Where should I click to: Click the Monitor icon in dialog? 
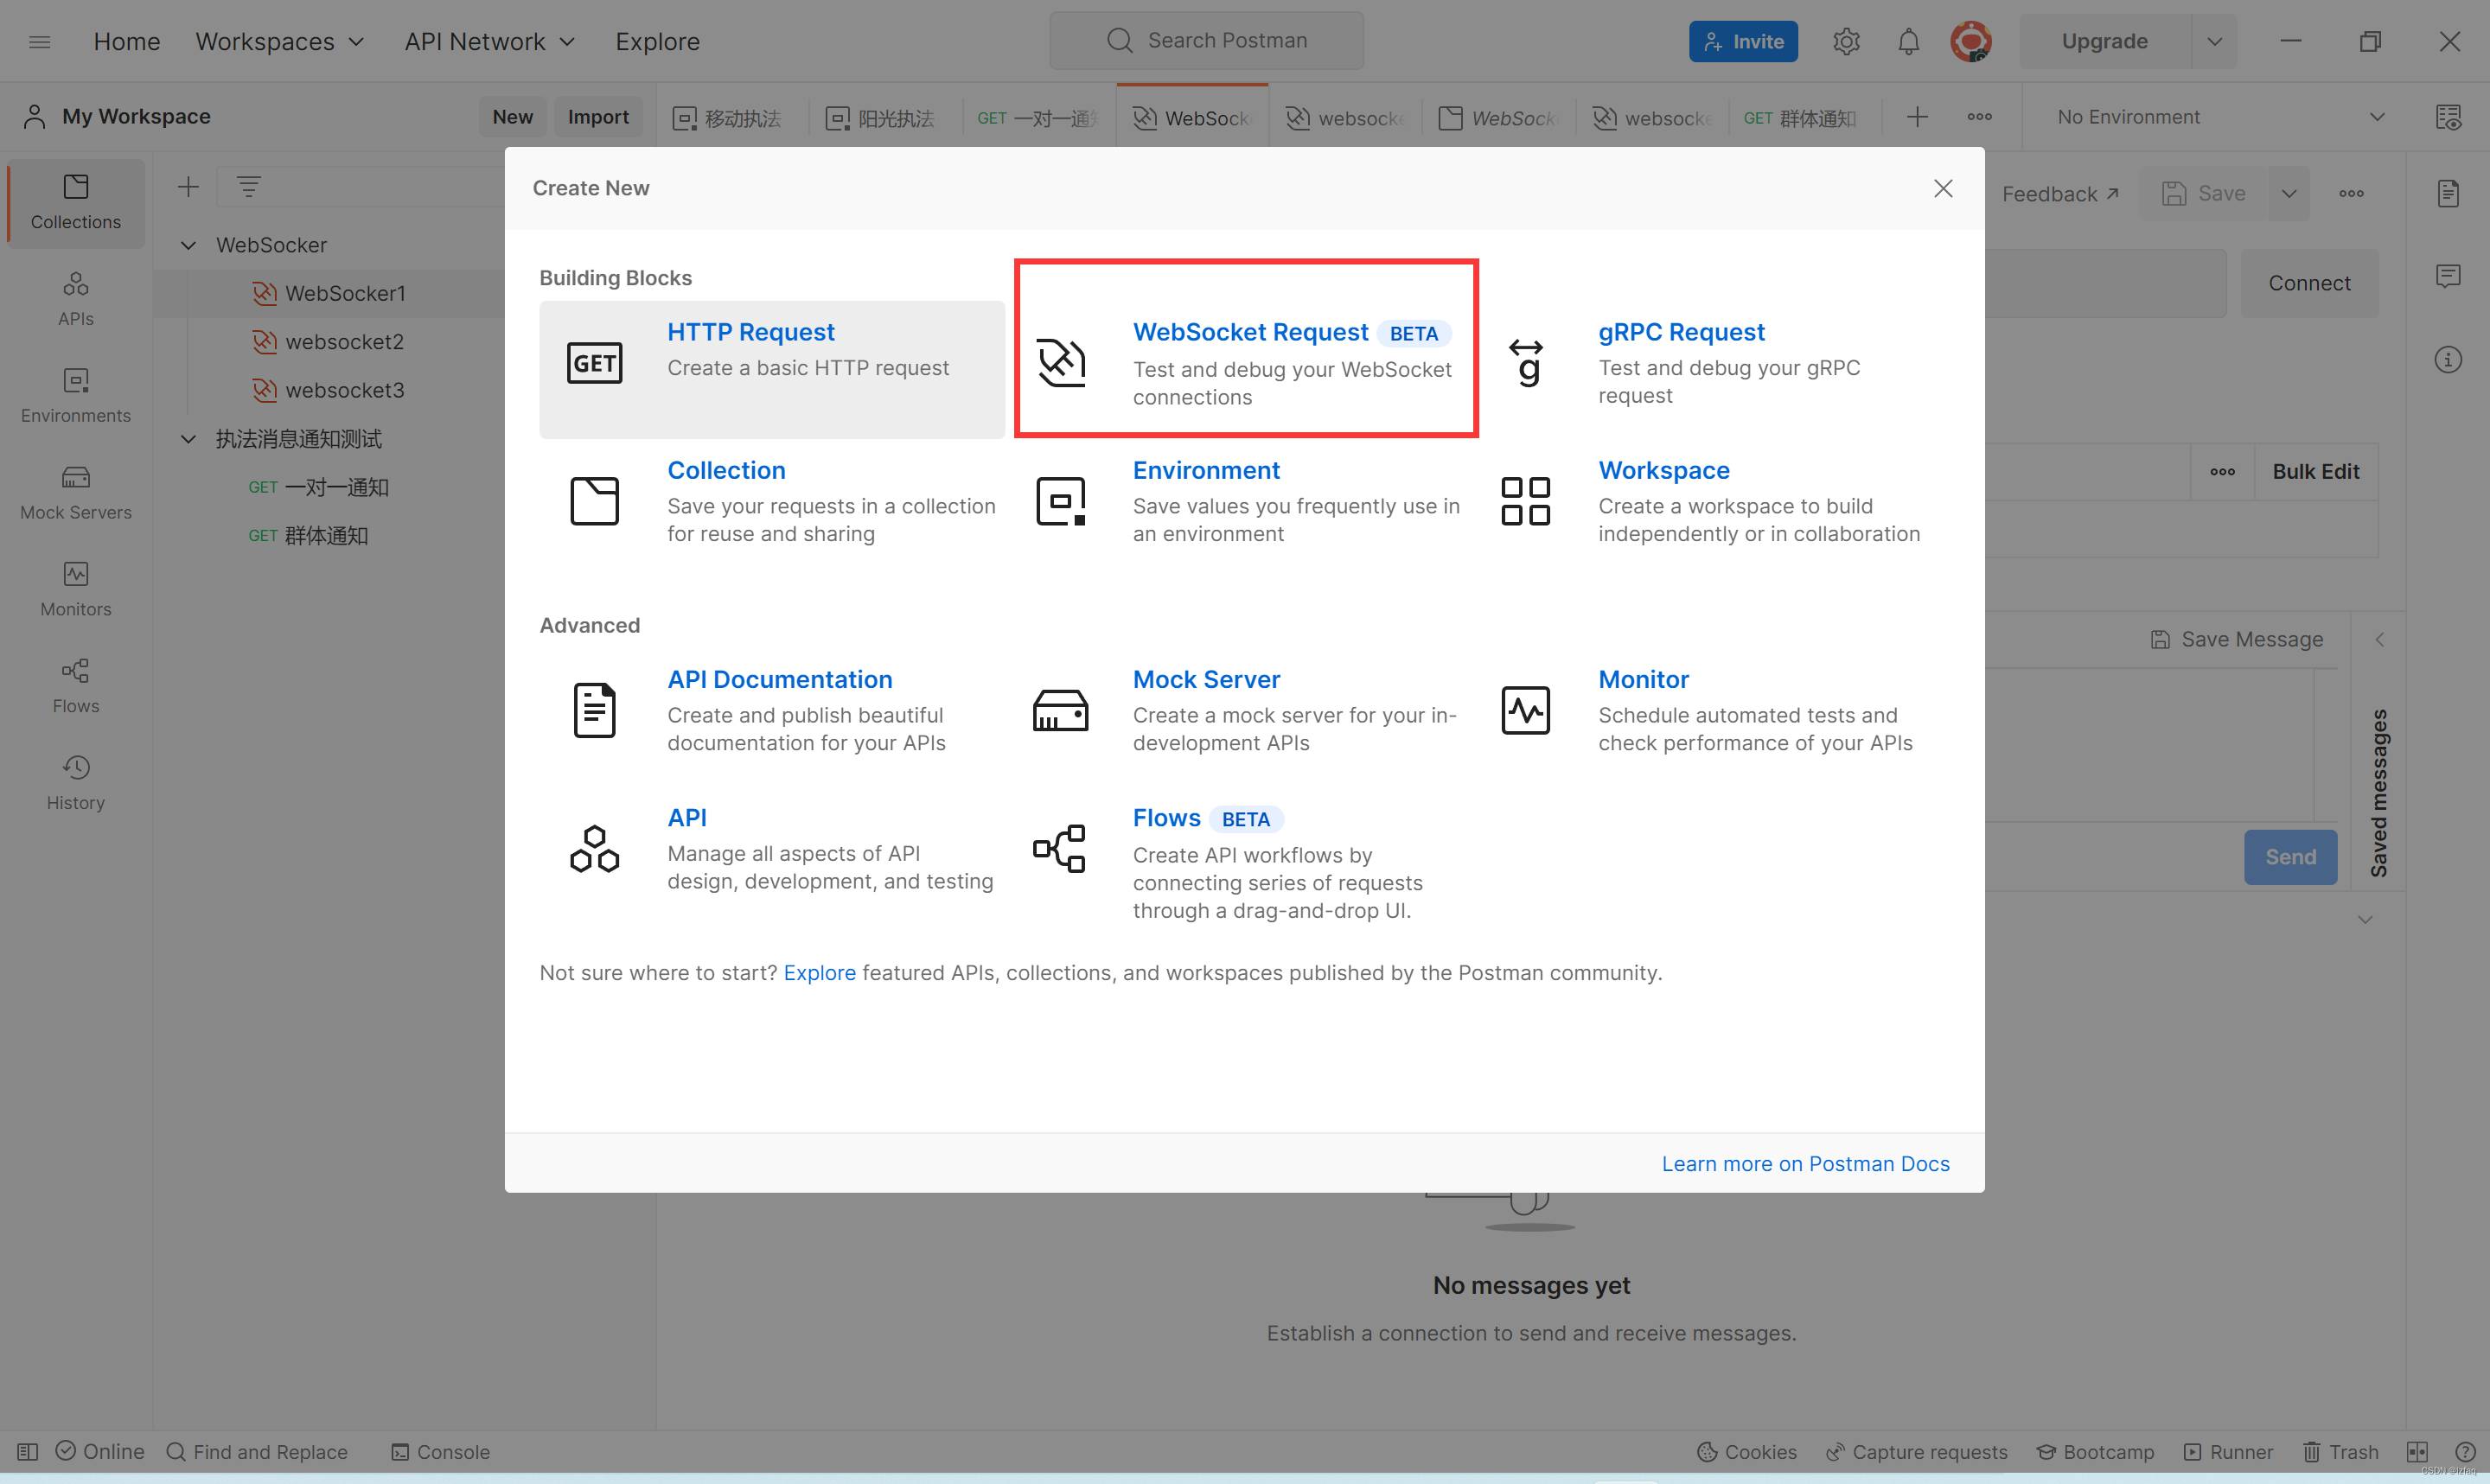(x=1526, y=710)
